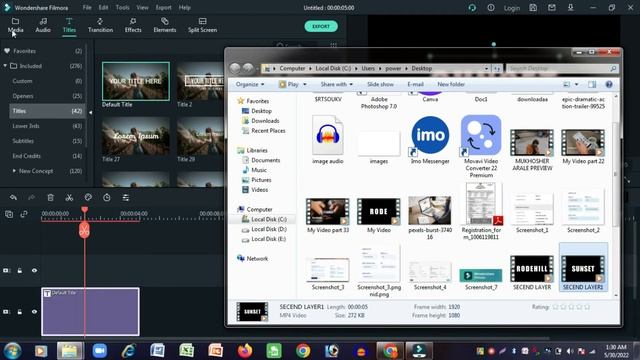Open the Transition tab
The height and width of the screenshot is (360, 640).
click(100, 25)
